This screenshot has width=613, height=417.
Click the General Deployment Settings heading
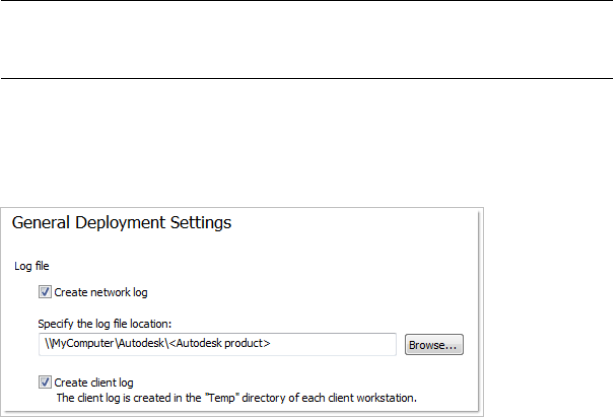click(121, 223)
